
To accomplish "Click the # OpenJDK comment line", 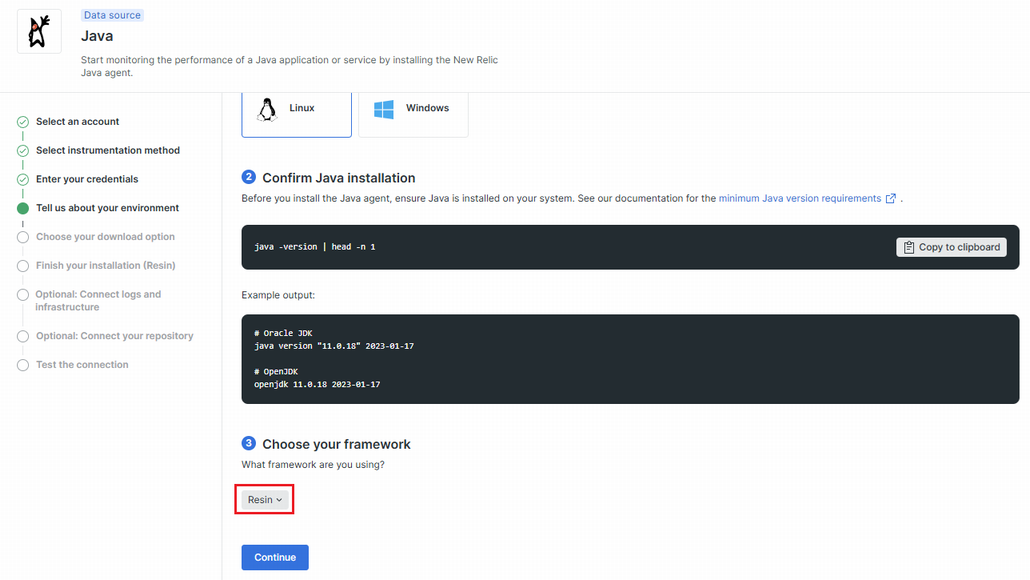I will pyautogui.click(x=276, y=372).
